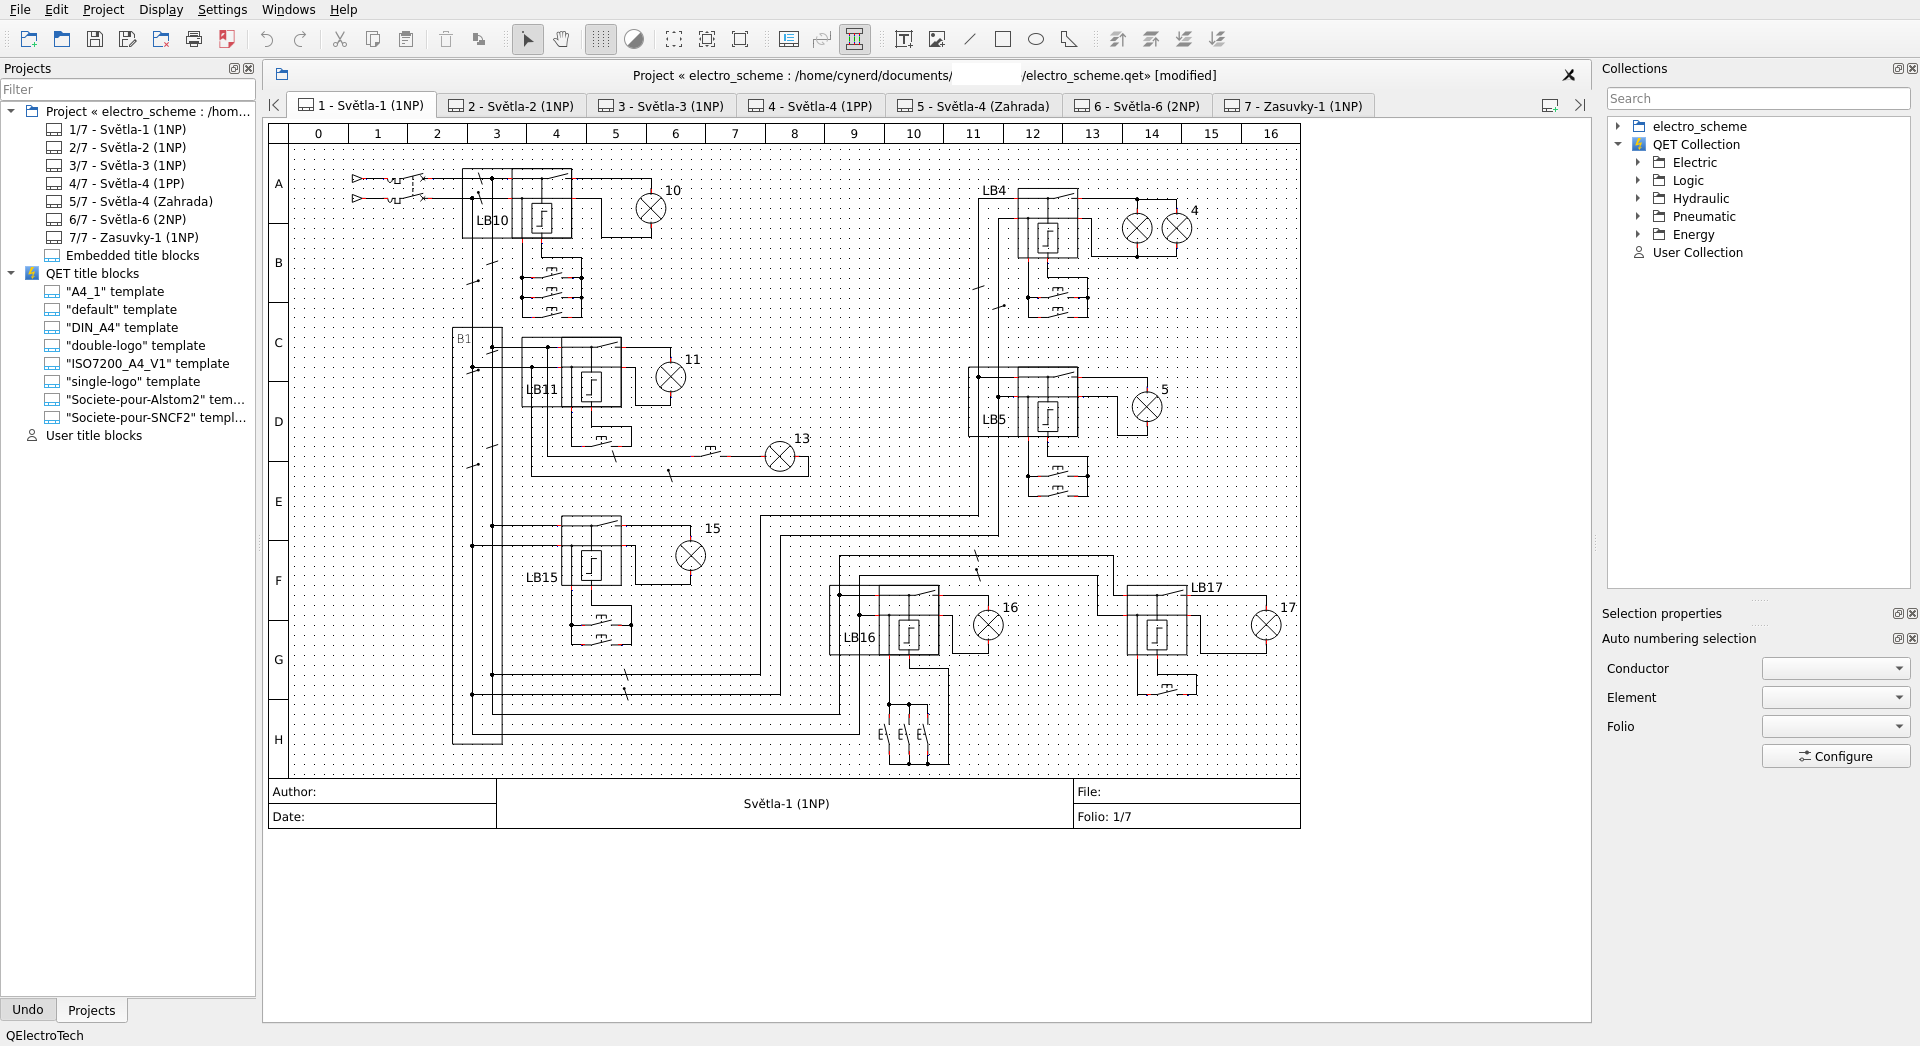The height and width of the screenshot is (1046, 1920).
Task: Click the Save project icon
Action: (95, 39)
